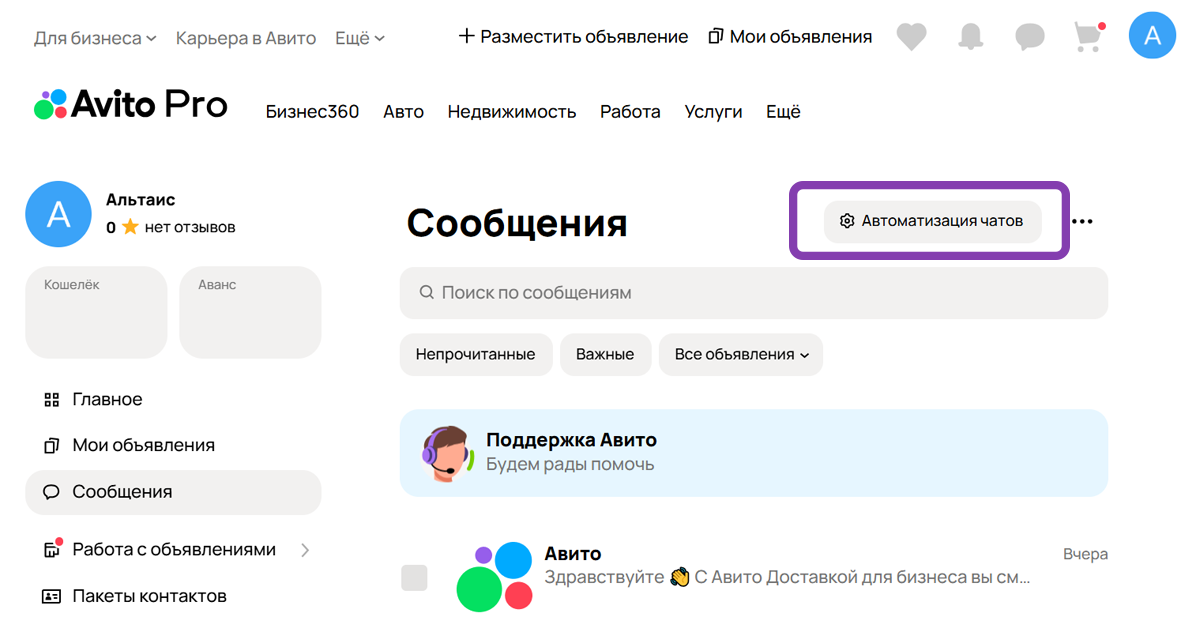Click Разместить объявление

[x=573, y=35]
